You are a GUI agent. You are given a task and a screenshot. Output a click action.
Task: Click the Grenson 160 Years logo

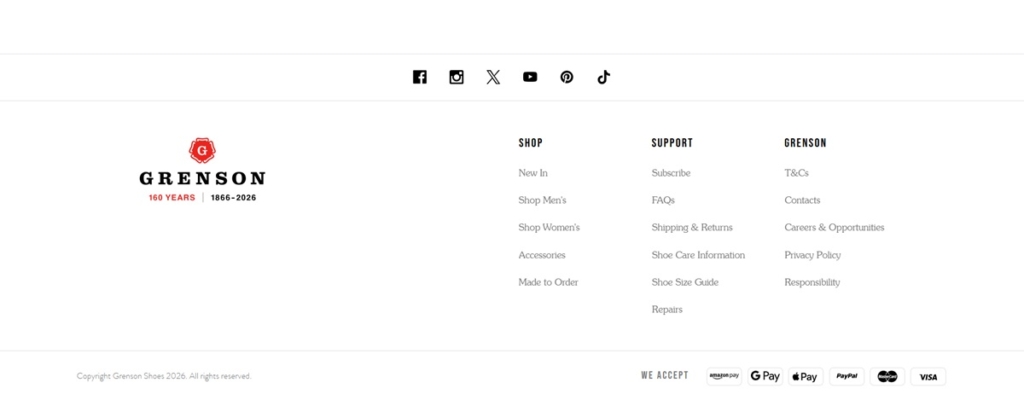[202, 169]
